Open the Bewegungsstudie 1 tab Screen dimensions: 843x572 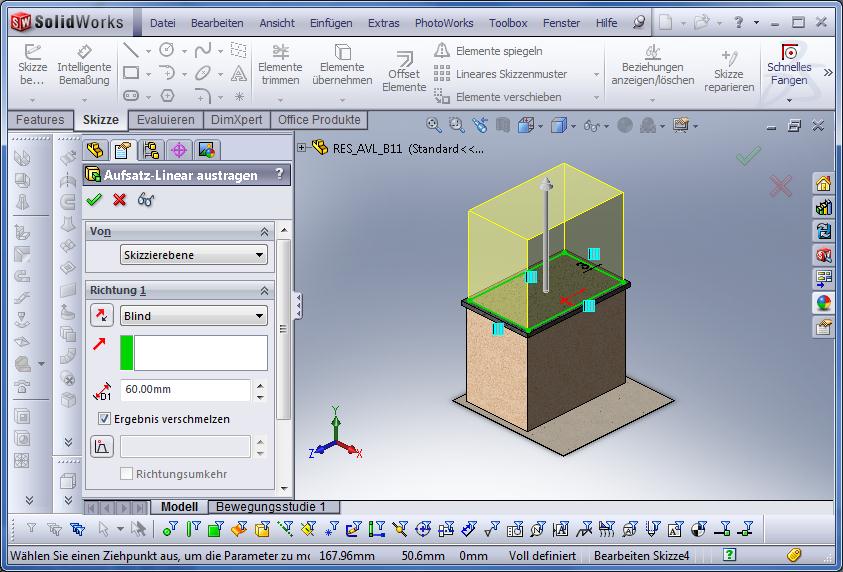[x=271, y=507]
